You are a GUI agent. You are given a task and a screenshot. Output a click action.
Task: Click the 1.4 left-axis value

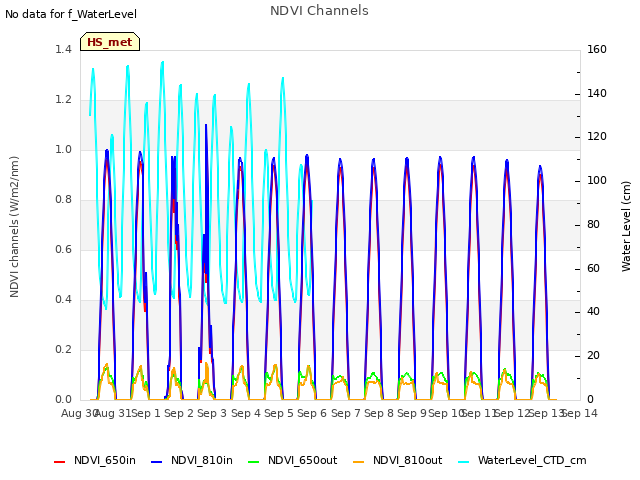(x=63, y=49)
